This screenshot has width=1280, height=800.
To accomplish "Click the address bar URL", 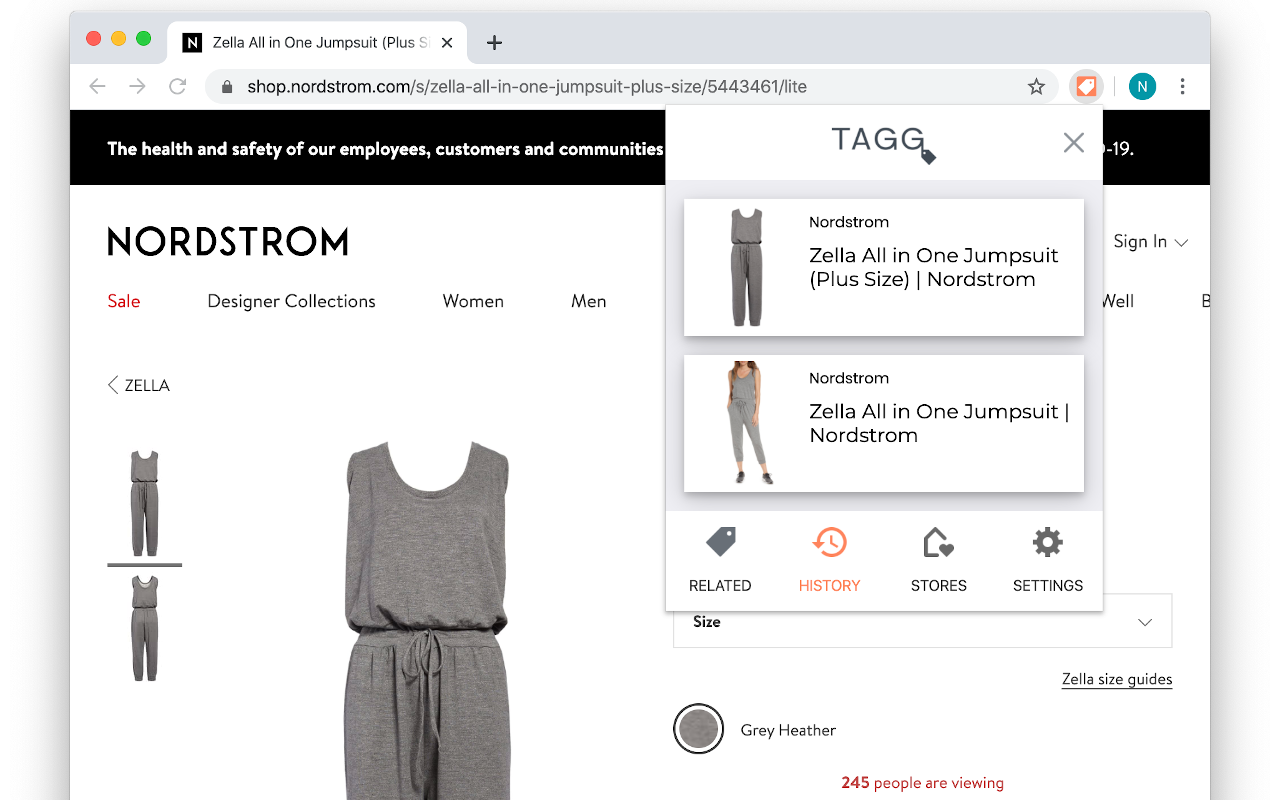I will tap(527, 87).
